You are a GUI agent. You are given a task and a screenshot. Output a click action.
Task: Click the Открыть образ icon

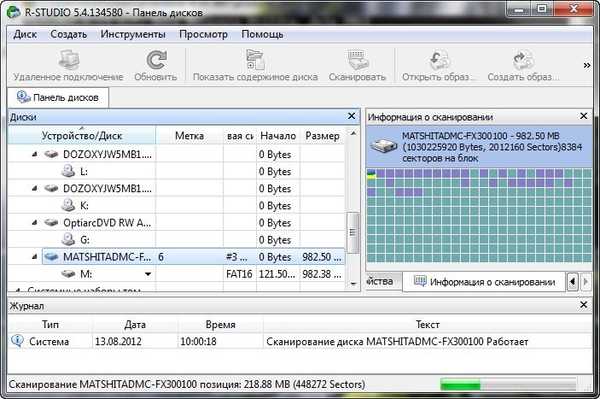pyautogui.click(x=439, y=60)
